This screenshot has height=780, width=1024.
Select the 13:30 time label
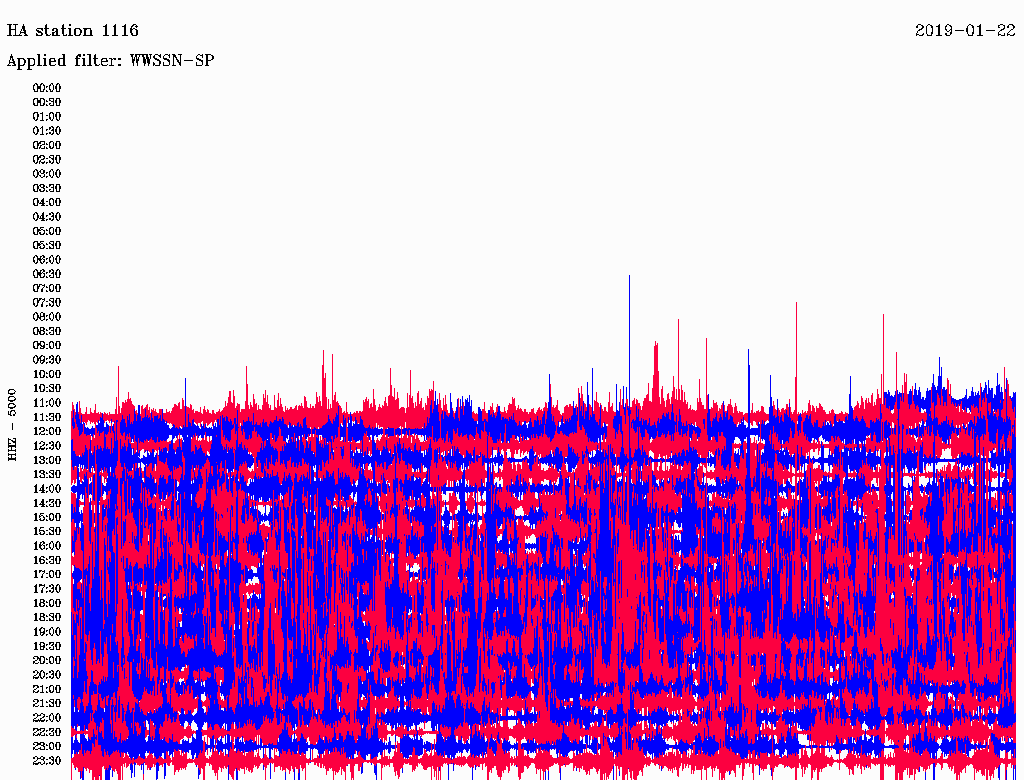click(47, 474)
